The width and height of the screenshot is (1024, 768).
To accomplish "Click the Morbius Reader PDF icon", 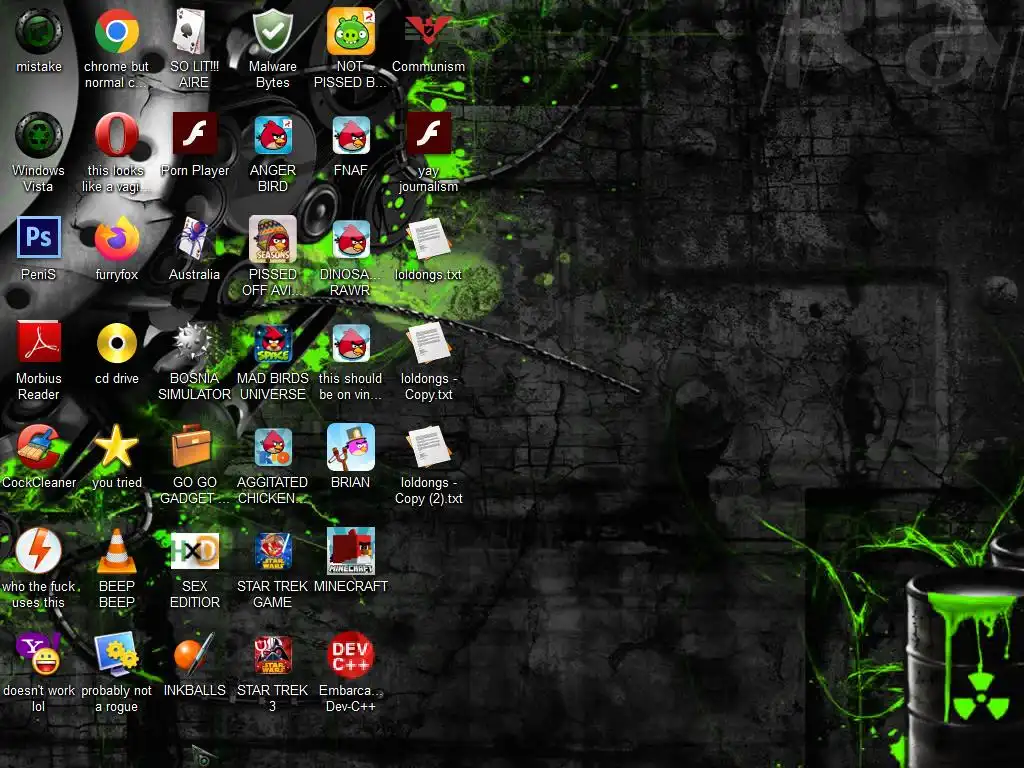I will pos(39,342).
